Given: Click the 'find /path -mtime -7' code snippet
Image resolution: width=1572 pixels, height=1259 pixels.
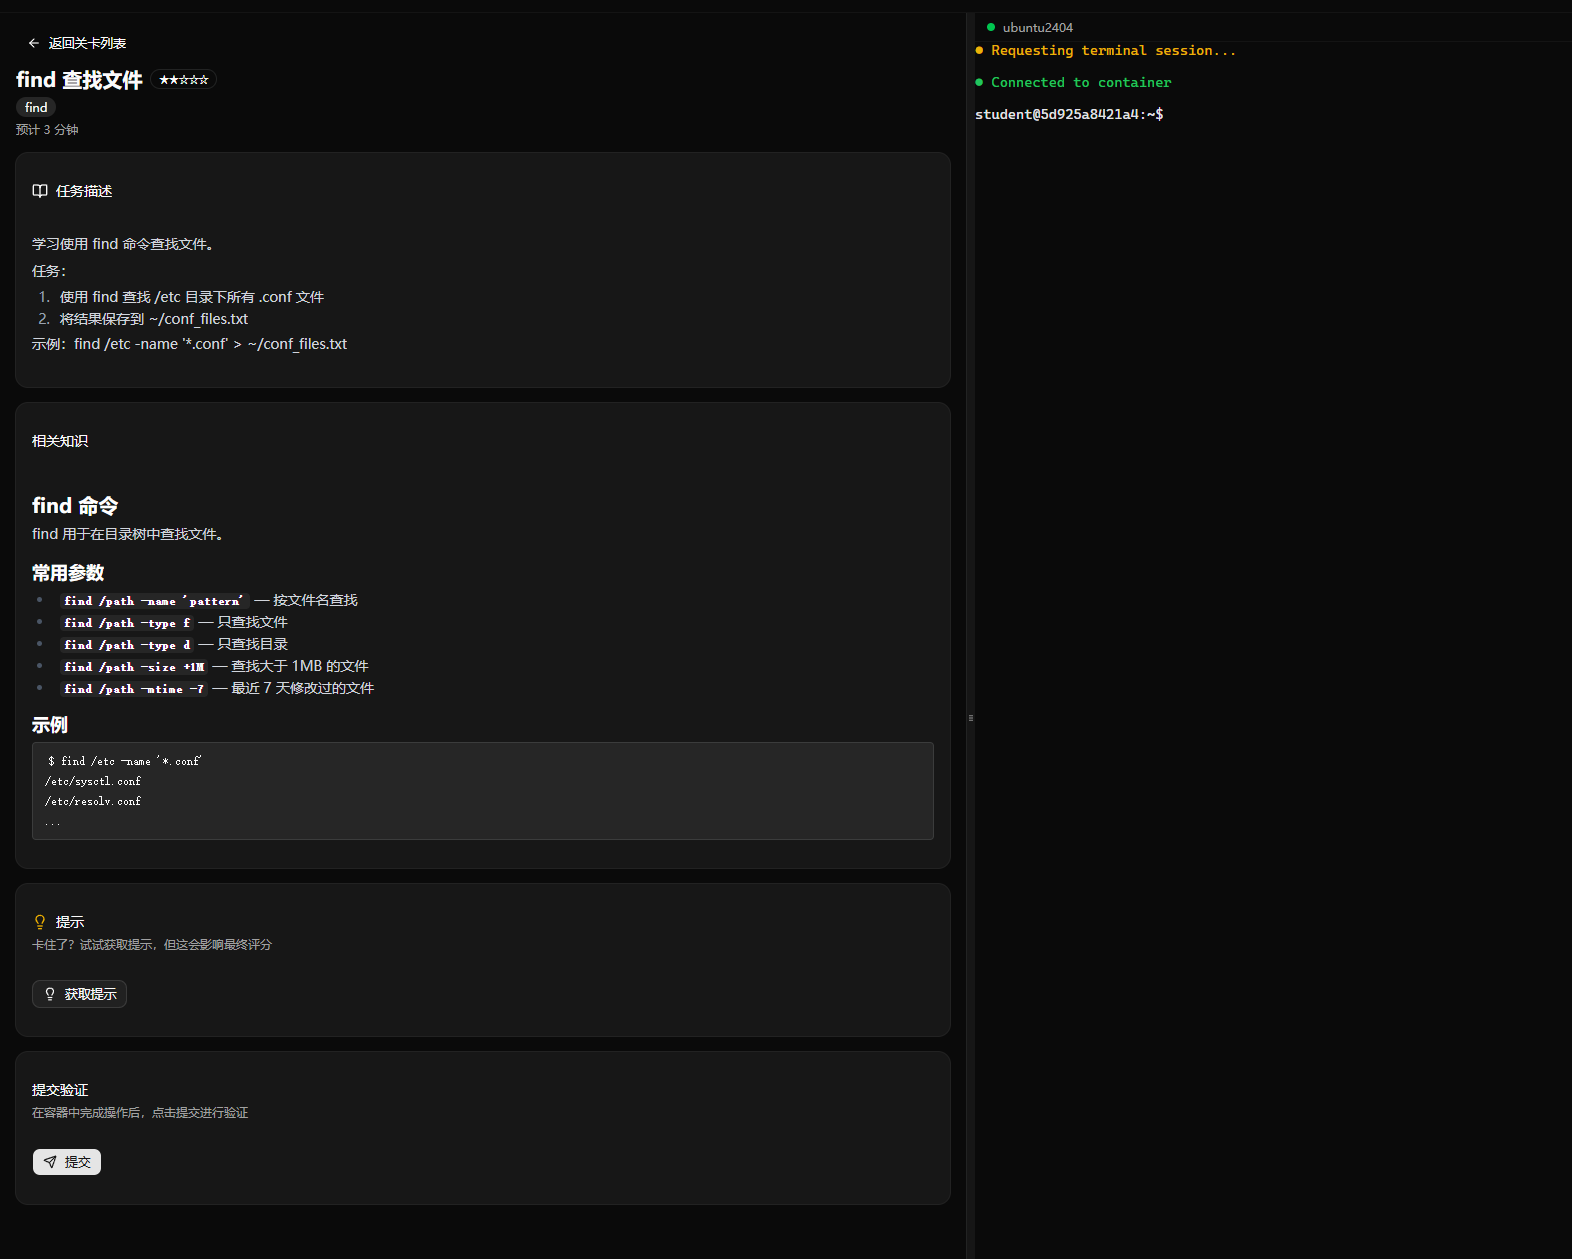Looking at the screenshot, I should click(x=134, y=688).
